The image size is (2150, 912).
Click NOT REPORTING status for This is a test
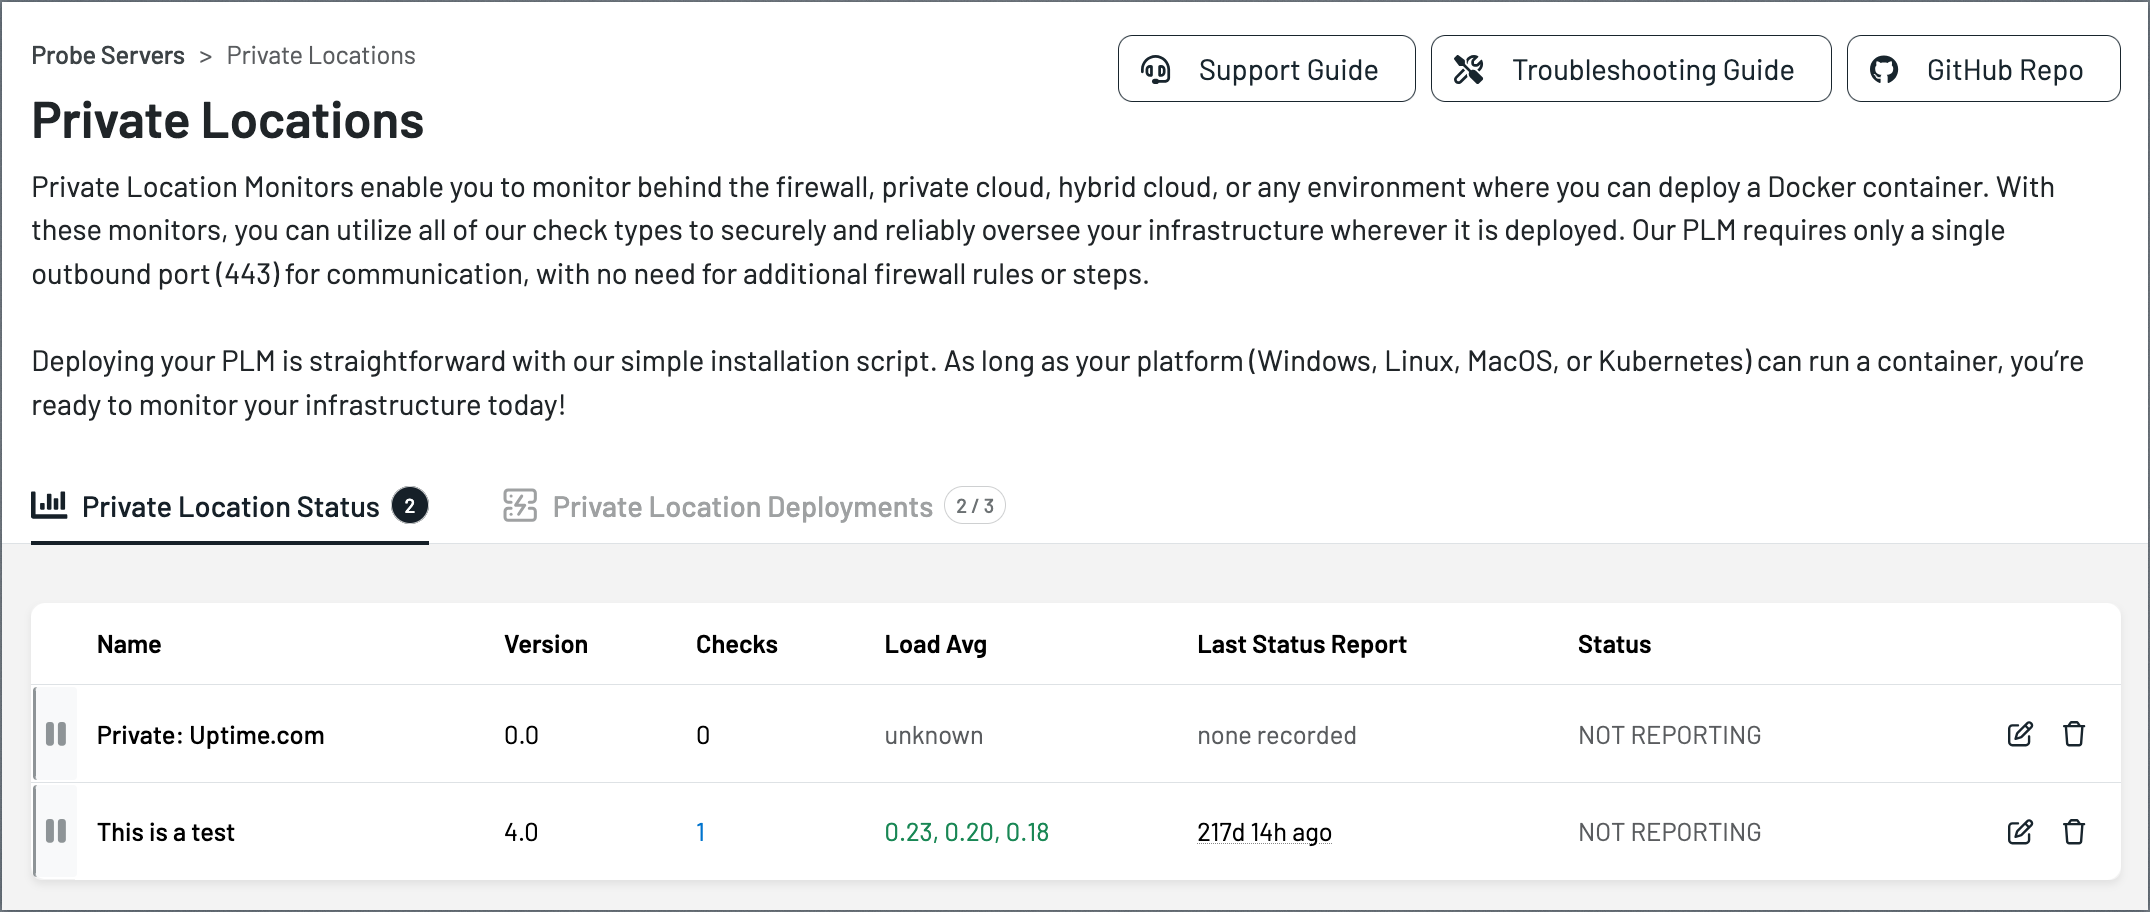point(1670,832)
